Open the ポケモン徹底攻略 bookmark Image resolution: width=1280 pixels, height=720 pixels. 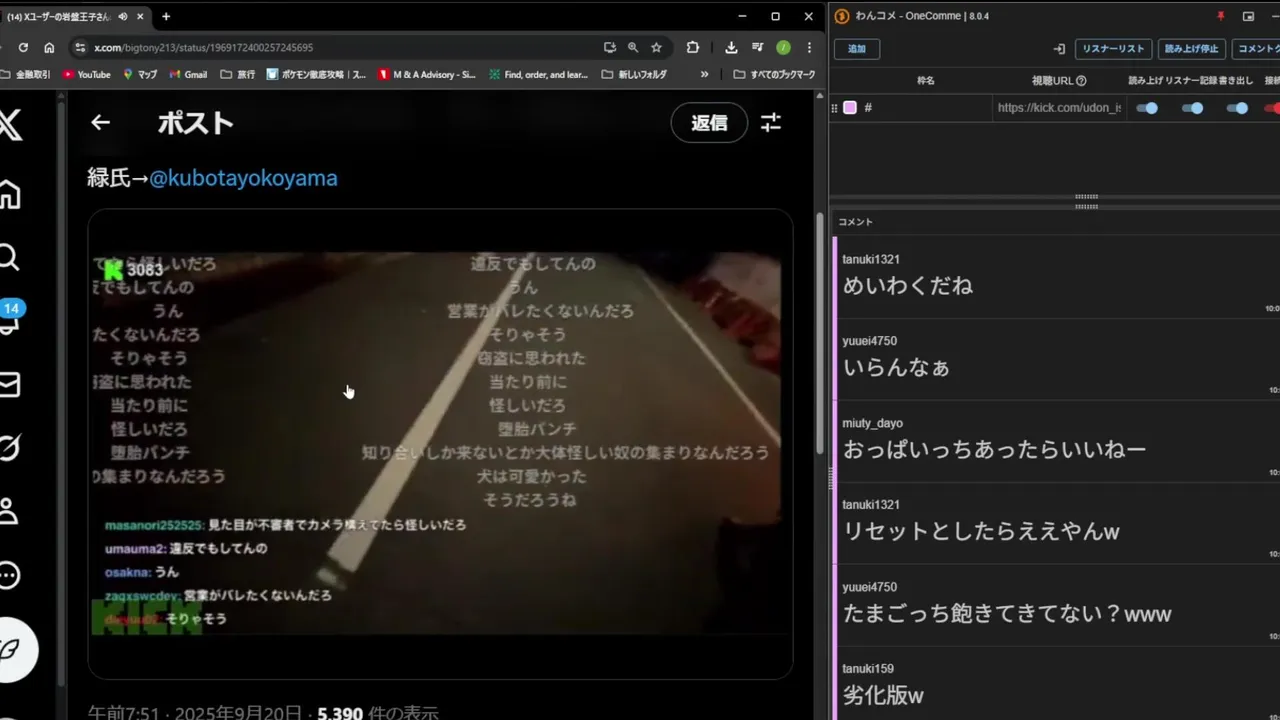click(316, 74)
